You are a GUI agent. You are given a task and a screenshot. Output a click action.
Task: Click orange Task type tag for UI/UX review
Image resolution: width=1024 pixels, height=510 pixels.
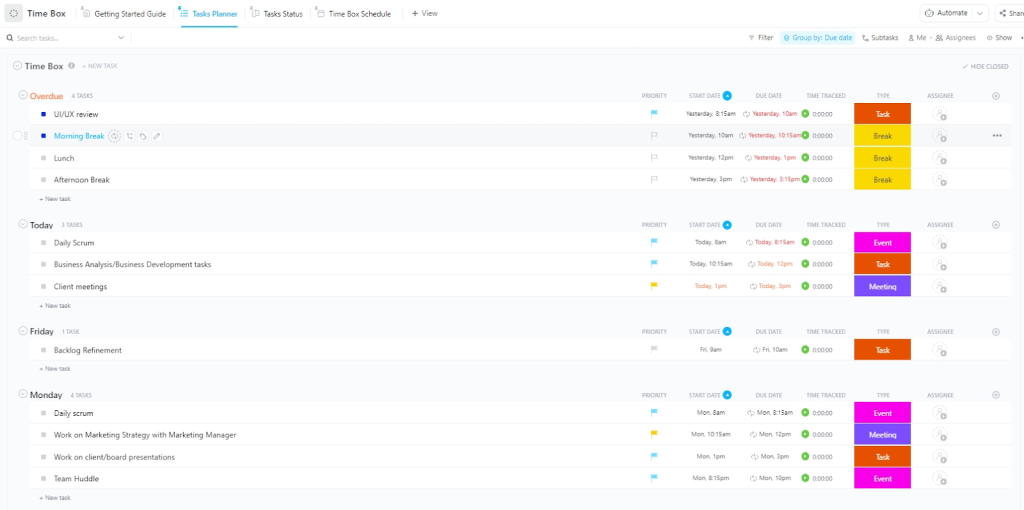882,114
